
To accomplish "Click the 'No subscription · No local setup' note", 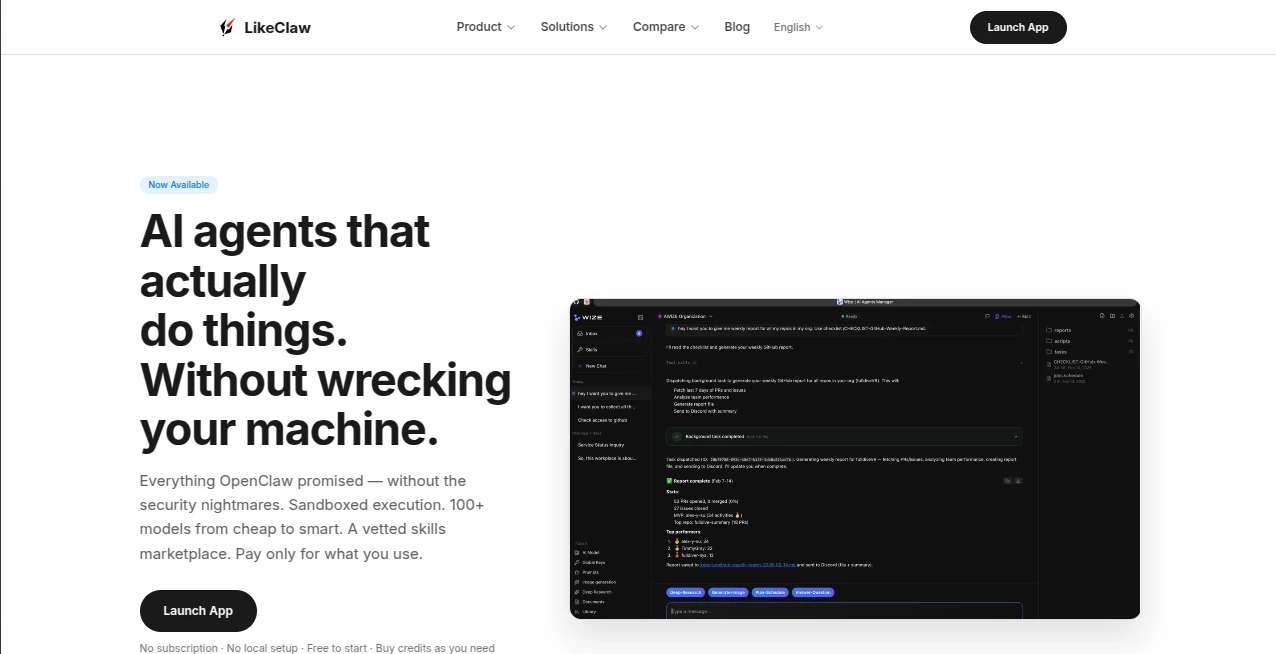I will (317, 648).
